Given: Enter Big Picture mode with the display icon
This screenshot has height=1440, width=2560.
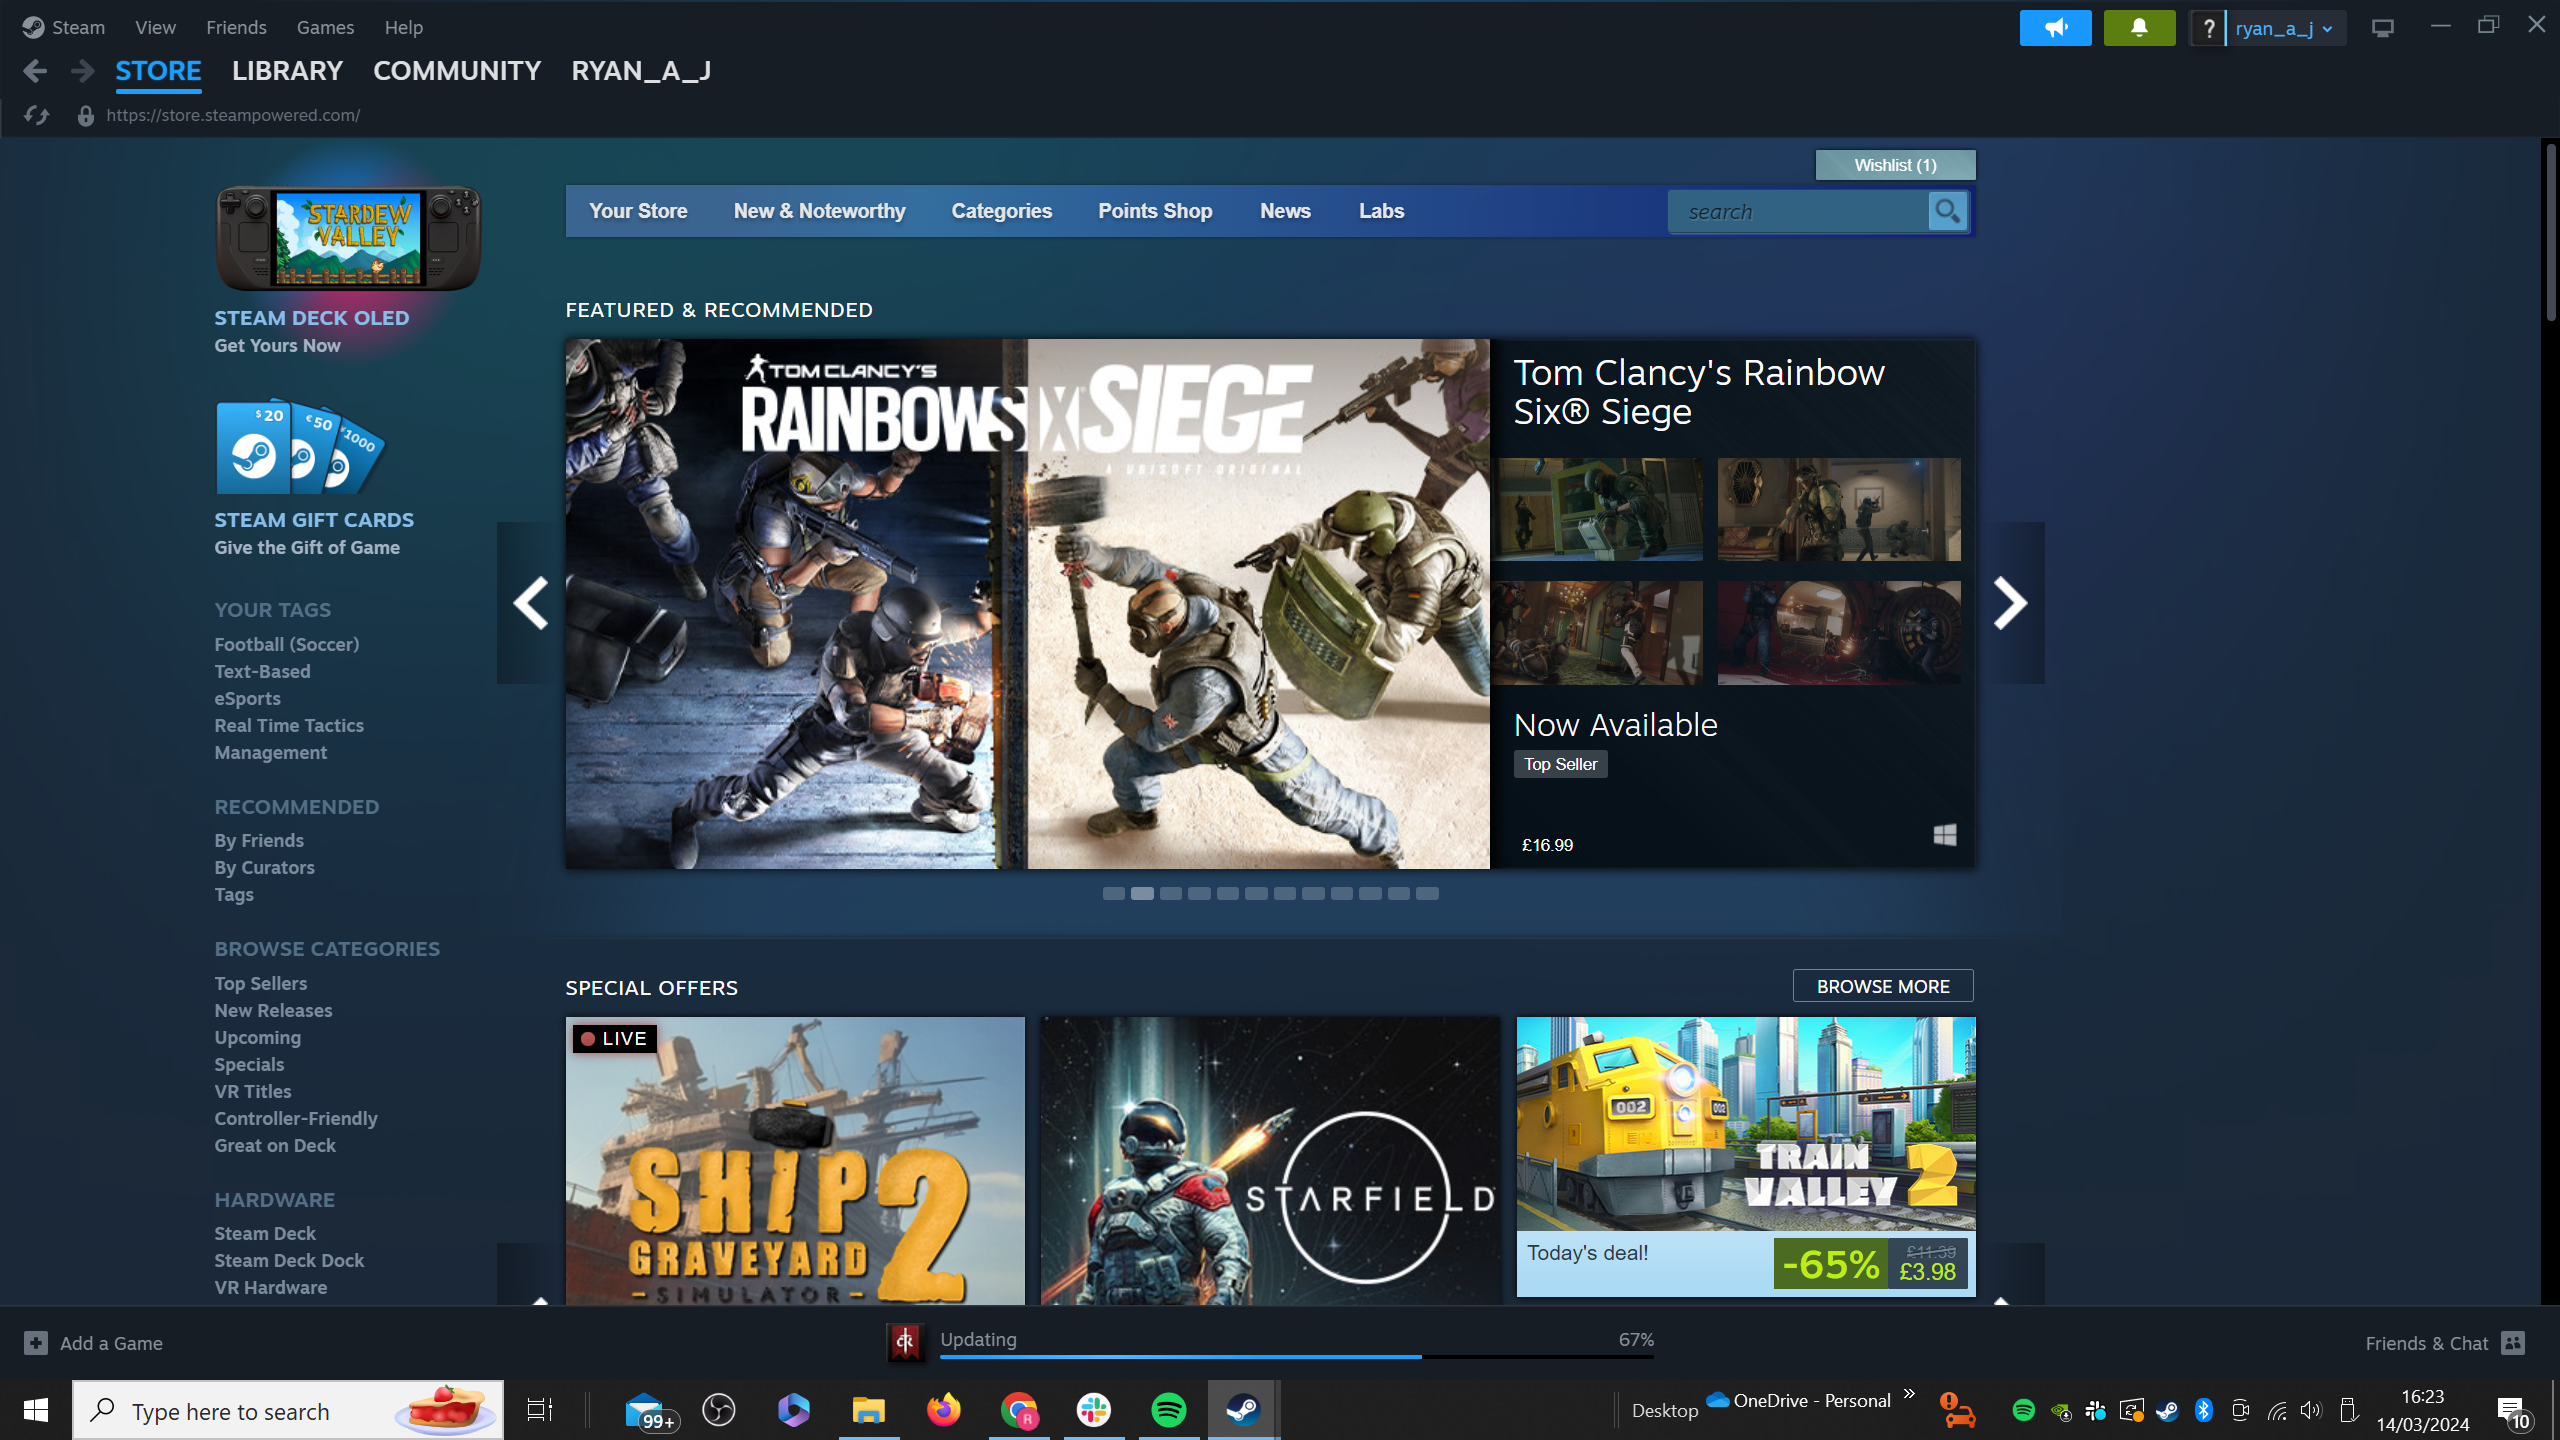Looking at the screenshot, I should coord(2382,27).
